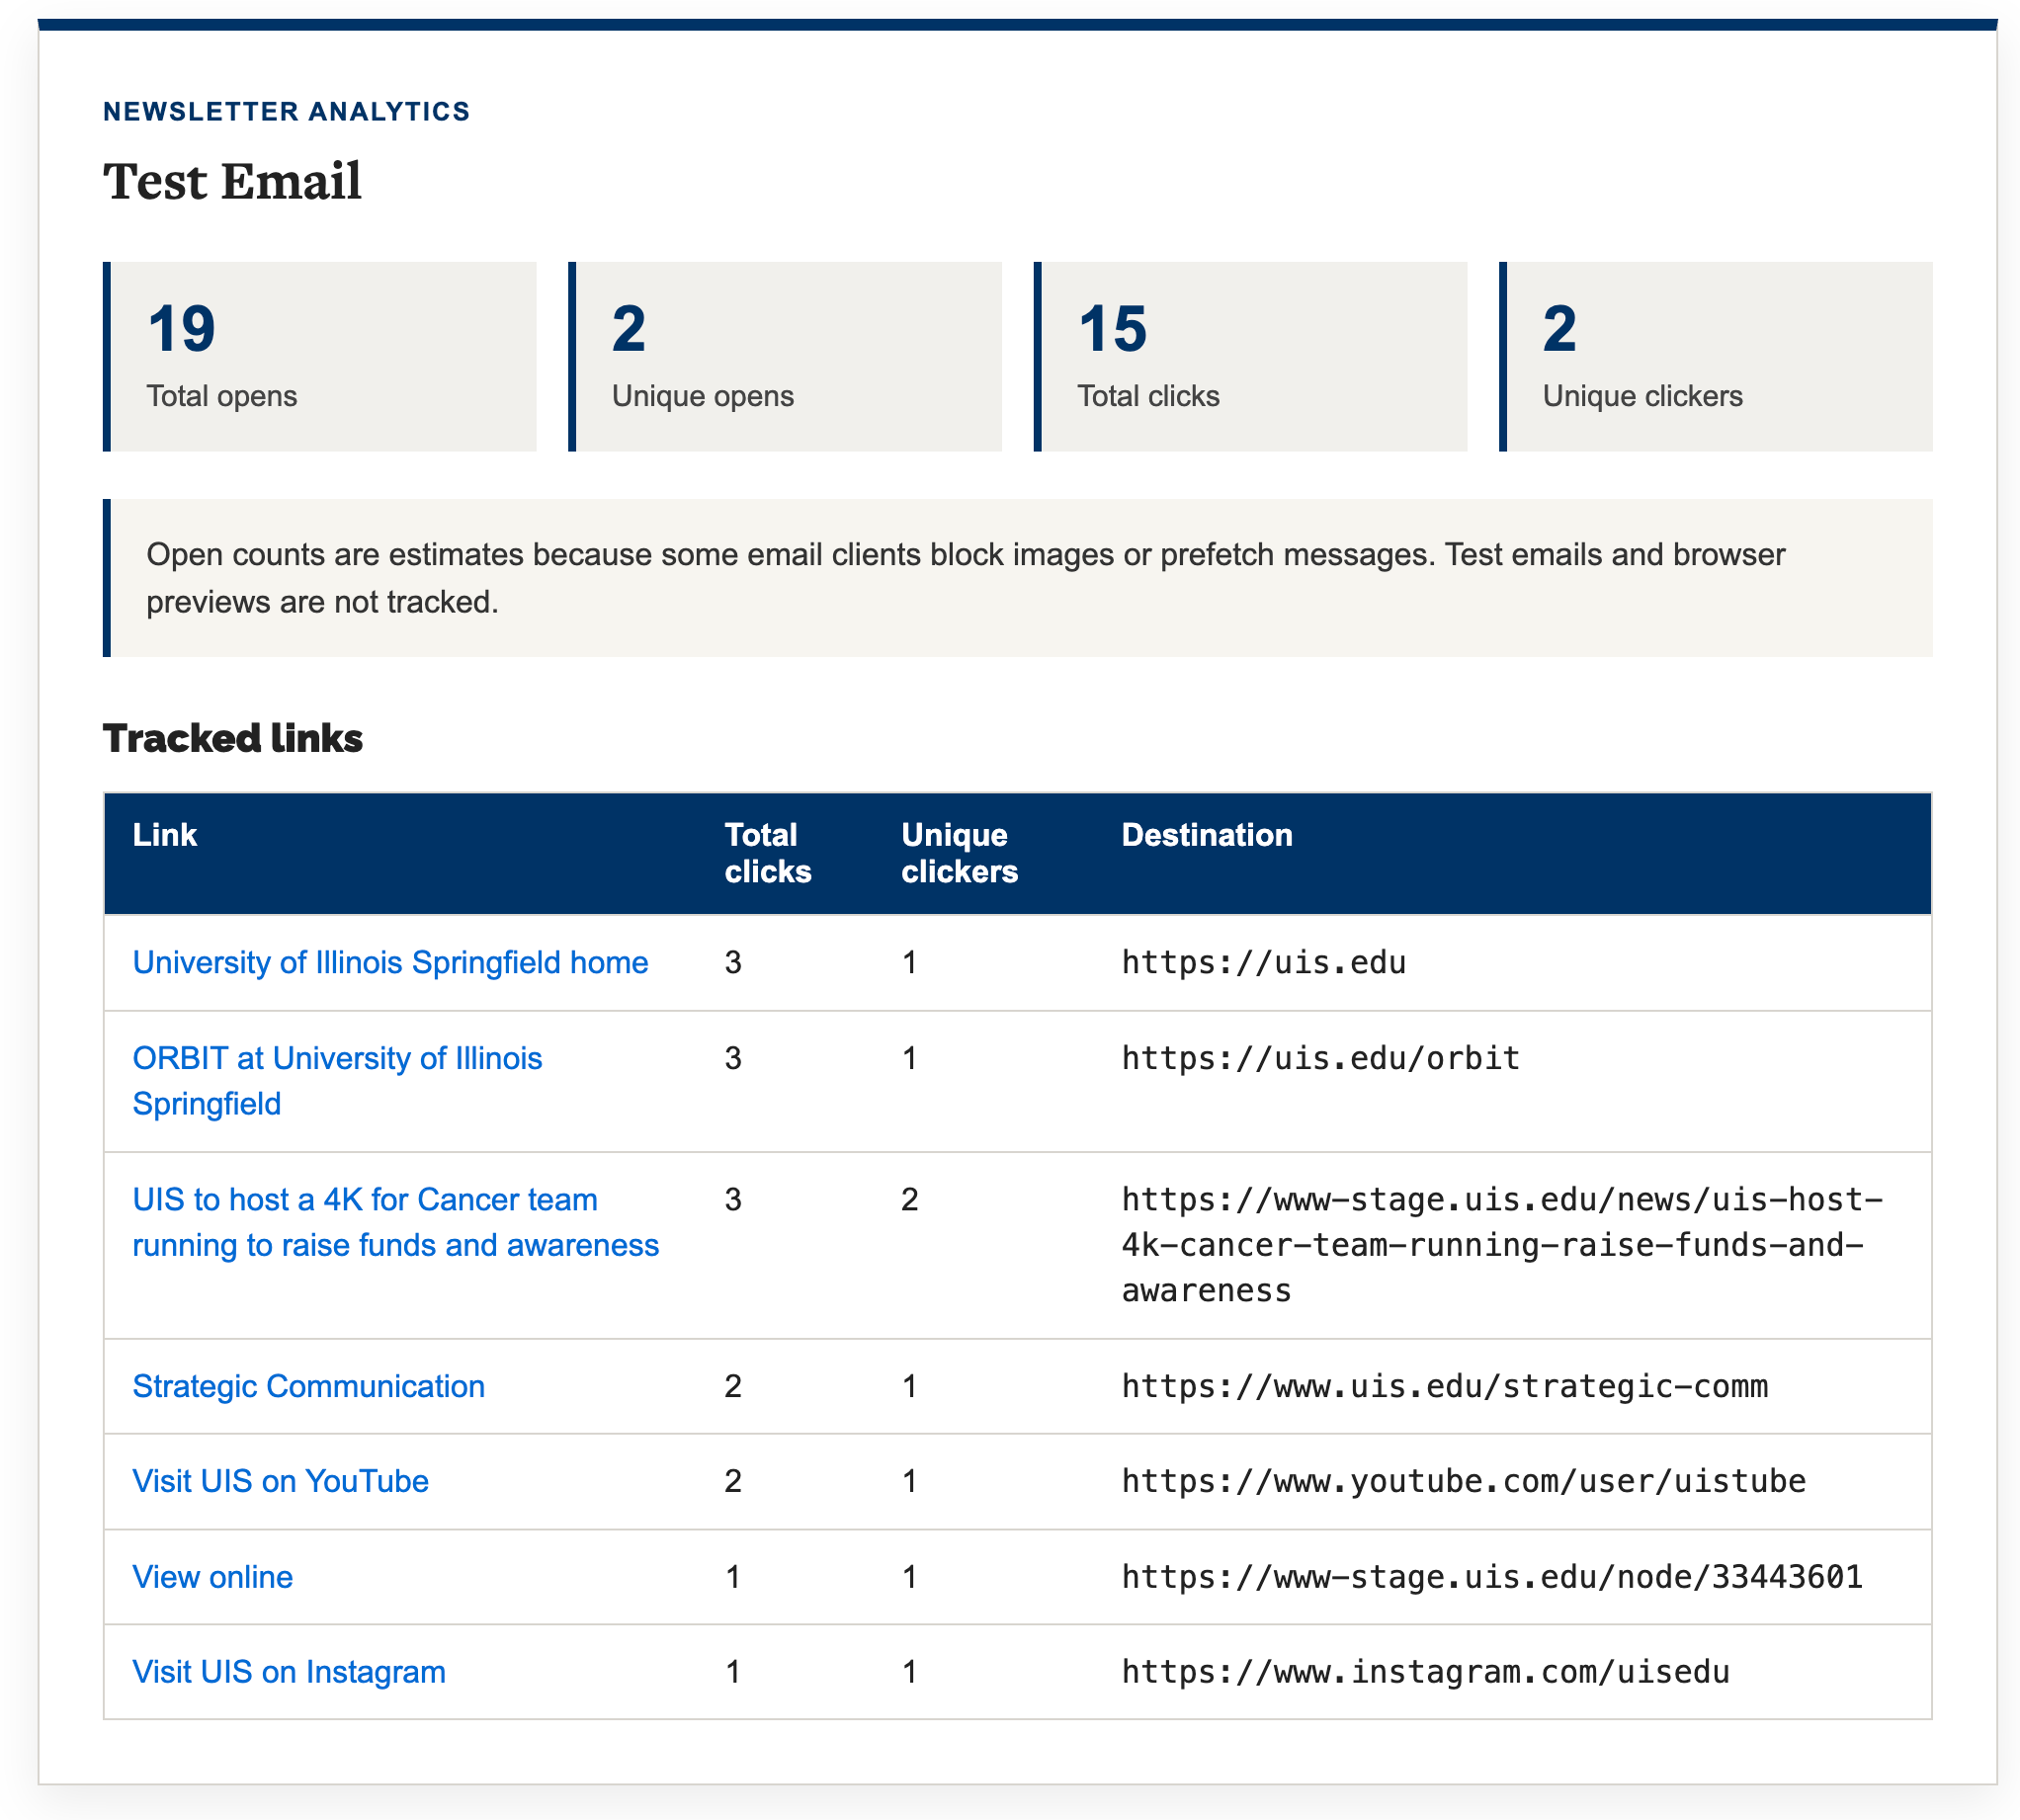Click the open counts estimate notice
Image resolution: width=2020 pixels, height=1820 pixels.
pyautogui.click(x=1017, y=578)
